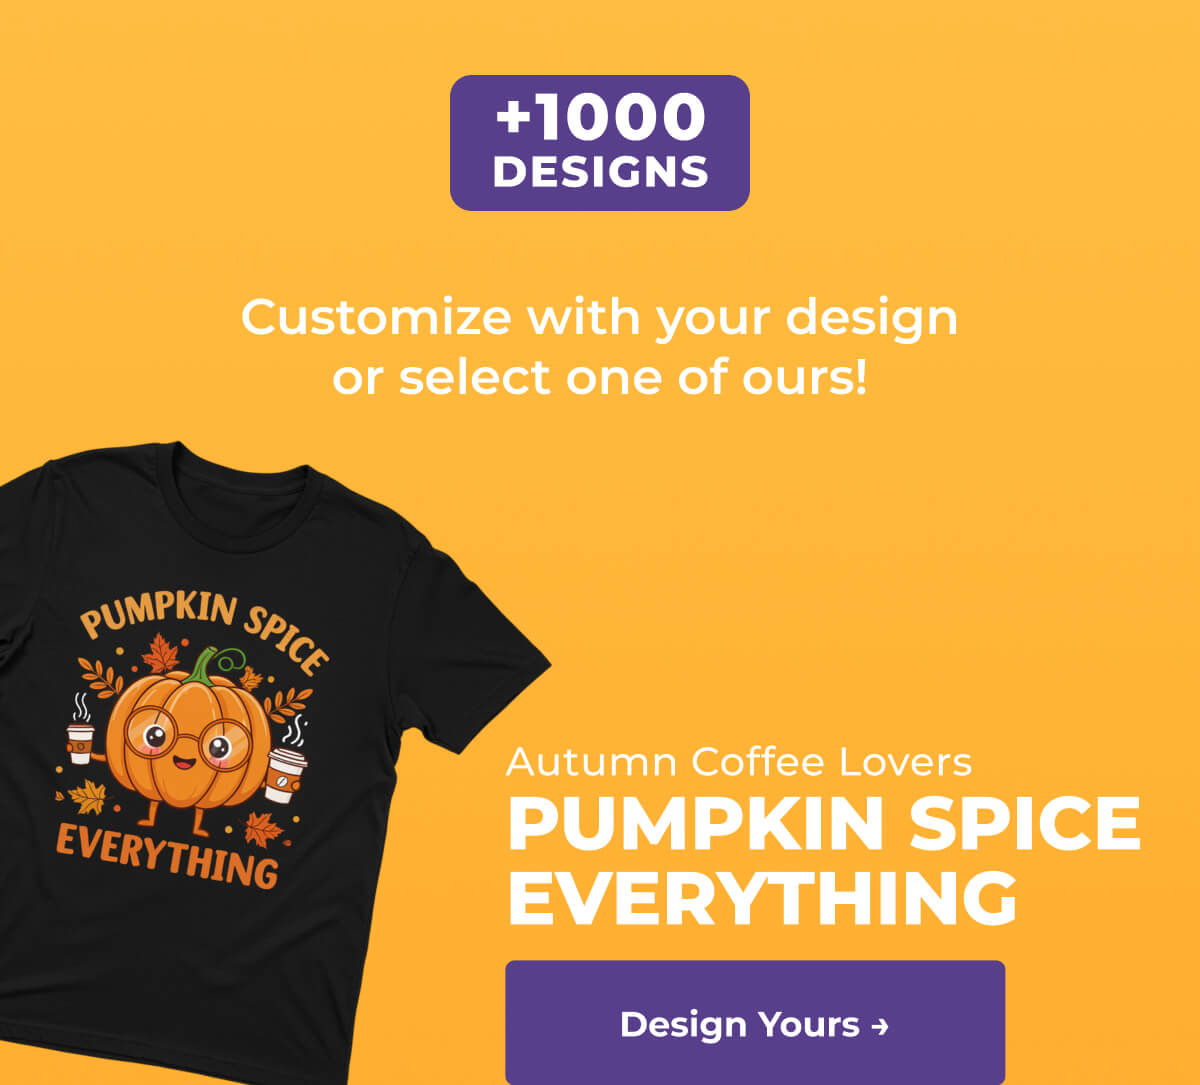Click the larger coffee cup with bean logo
The width and height of the screenshot is (1200, 1085).
286,775
